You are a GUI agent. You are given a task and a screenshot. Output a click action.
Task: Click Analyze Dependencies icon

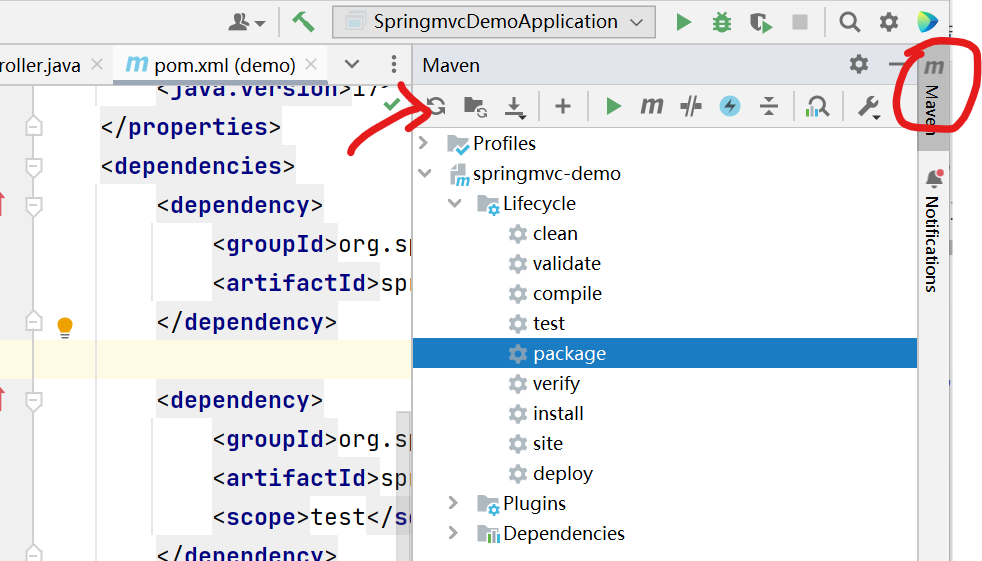817,106
